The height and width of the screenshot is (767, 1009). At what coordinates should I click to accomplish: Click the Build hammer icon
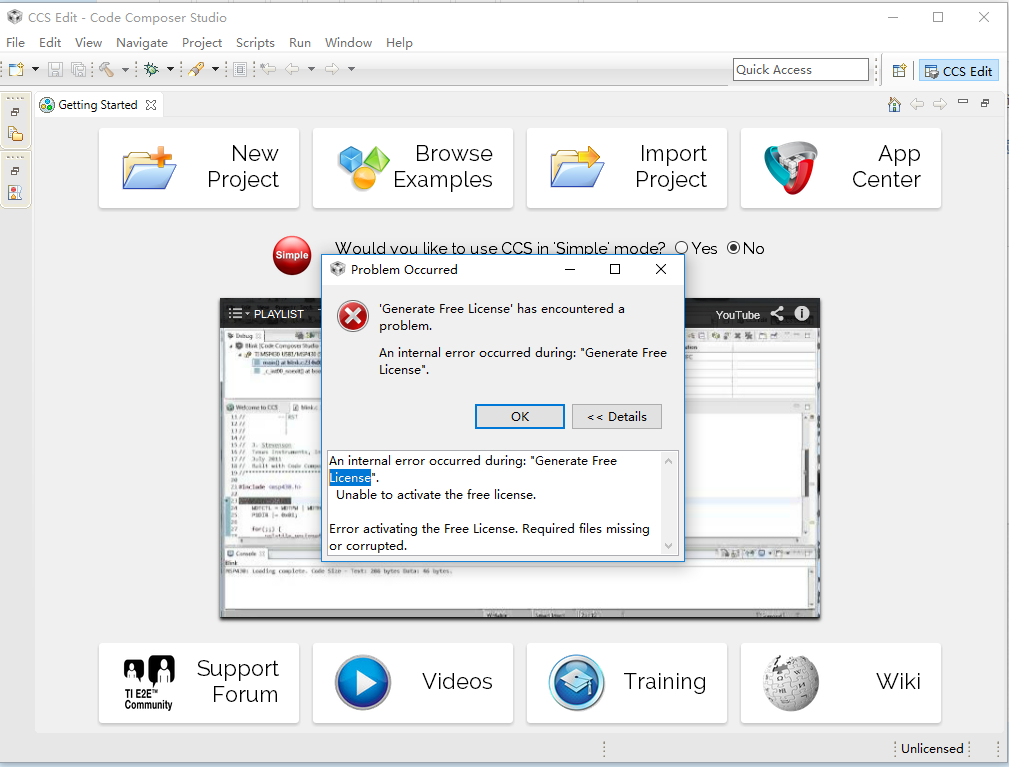tap(106, 69)
